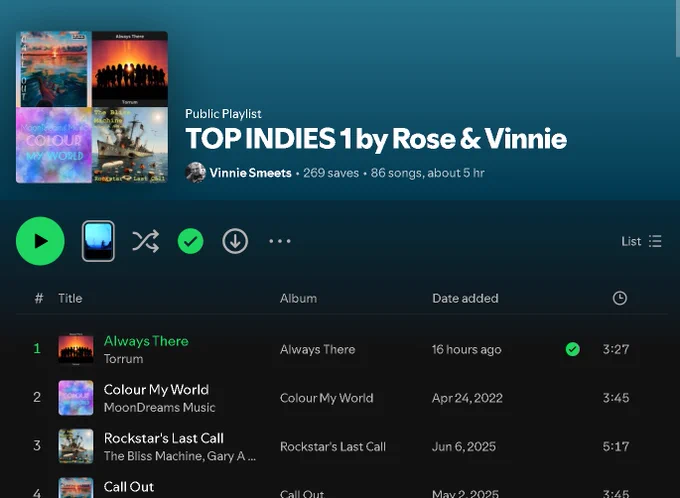Open the List view options dropdown

[641, 241]
